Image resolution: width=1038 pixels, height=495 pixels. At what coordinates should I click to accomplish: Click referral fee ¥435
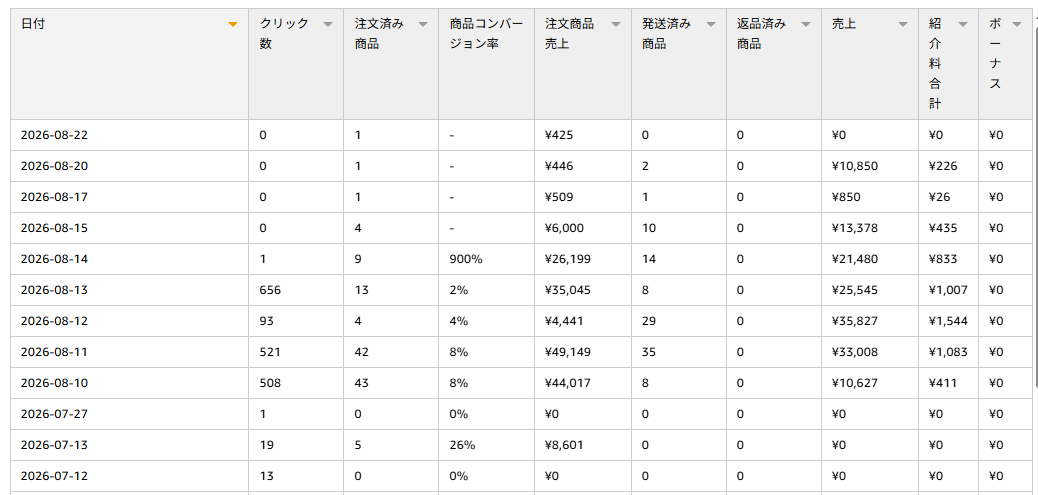click(x=943, y=228)
